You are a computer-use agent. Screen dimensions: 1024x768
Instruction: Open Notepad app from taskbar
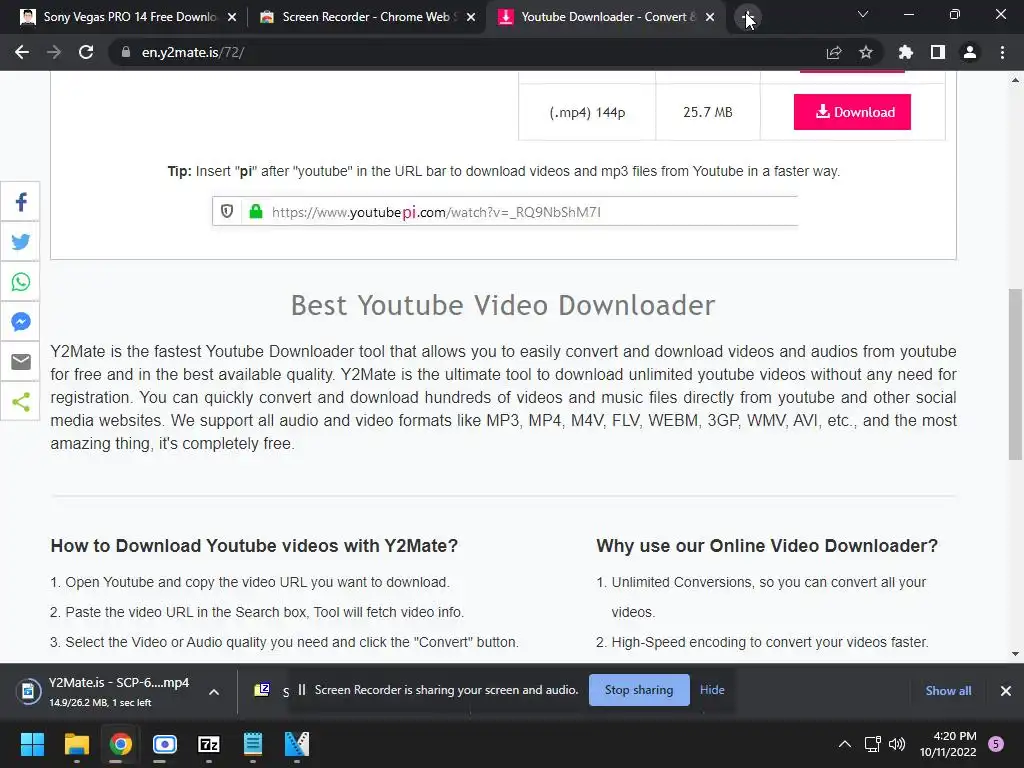pos(253,744)
